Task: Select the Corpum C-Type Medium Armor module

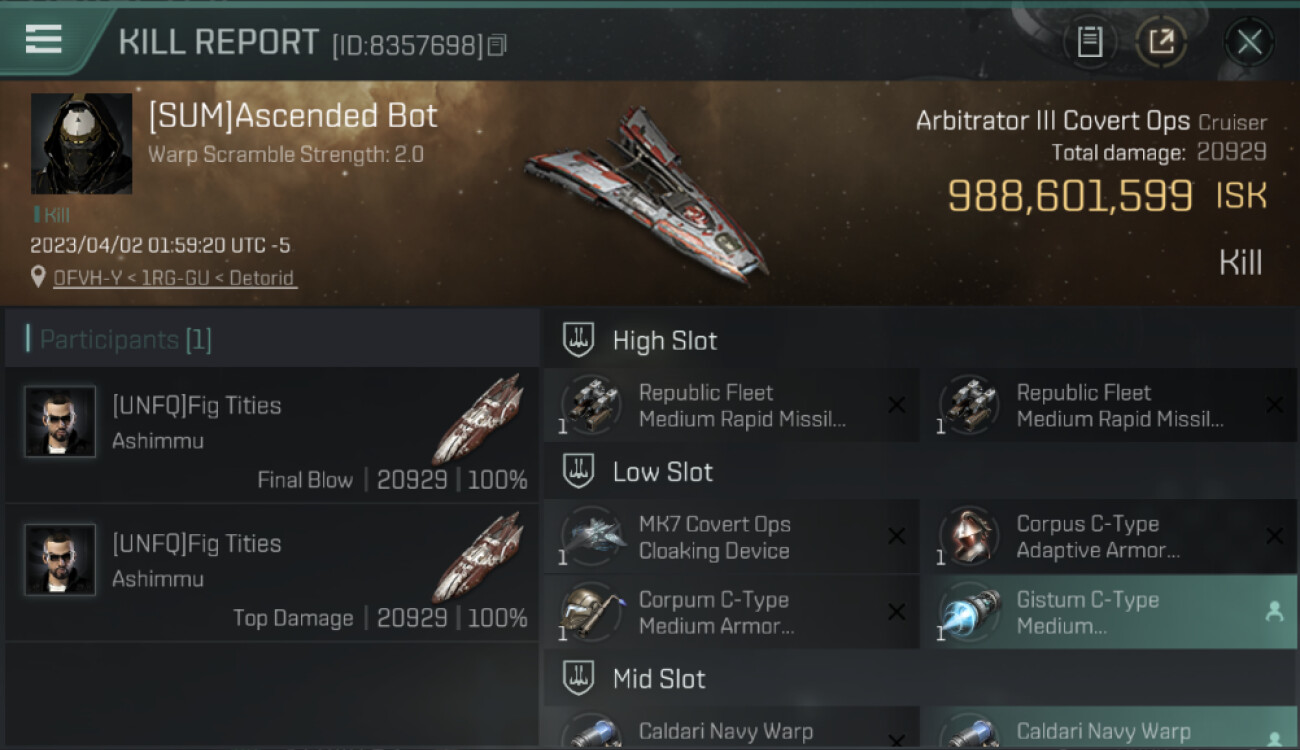Action: [731, 612]
